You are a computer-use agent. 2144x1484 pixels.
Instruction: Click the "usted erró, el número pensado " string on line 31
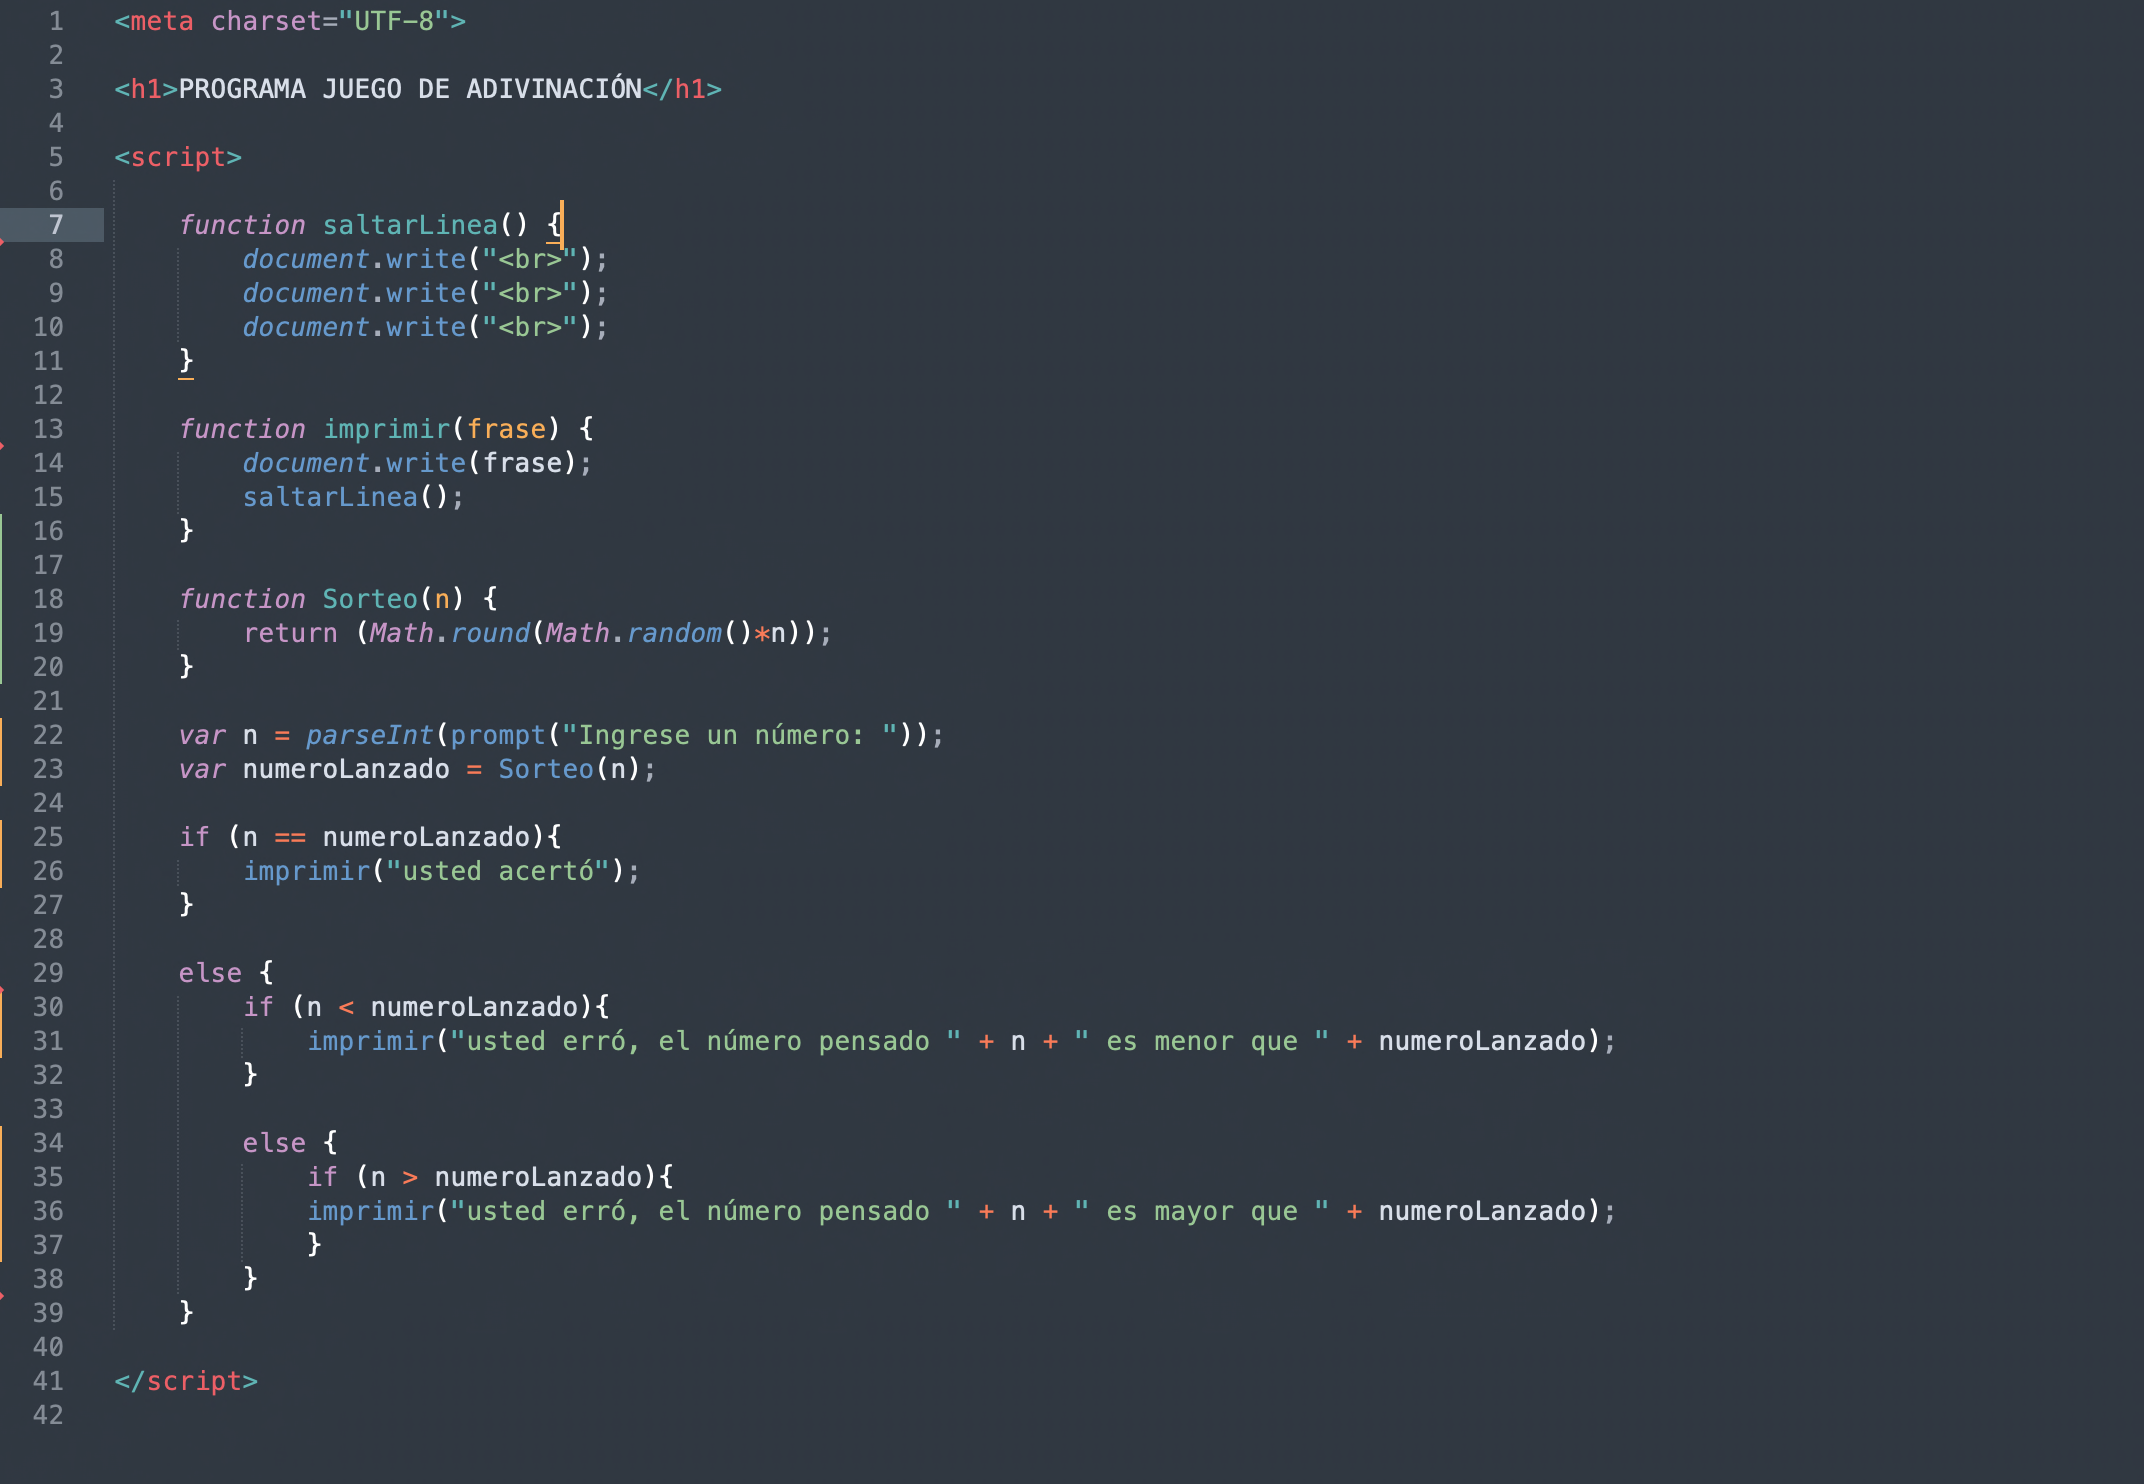point(706,1041)
